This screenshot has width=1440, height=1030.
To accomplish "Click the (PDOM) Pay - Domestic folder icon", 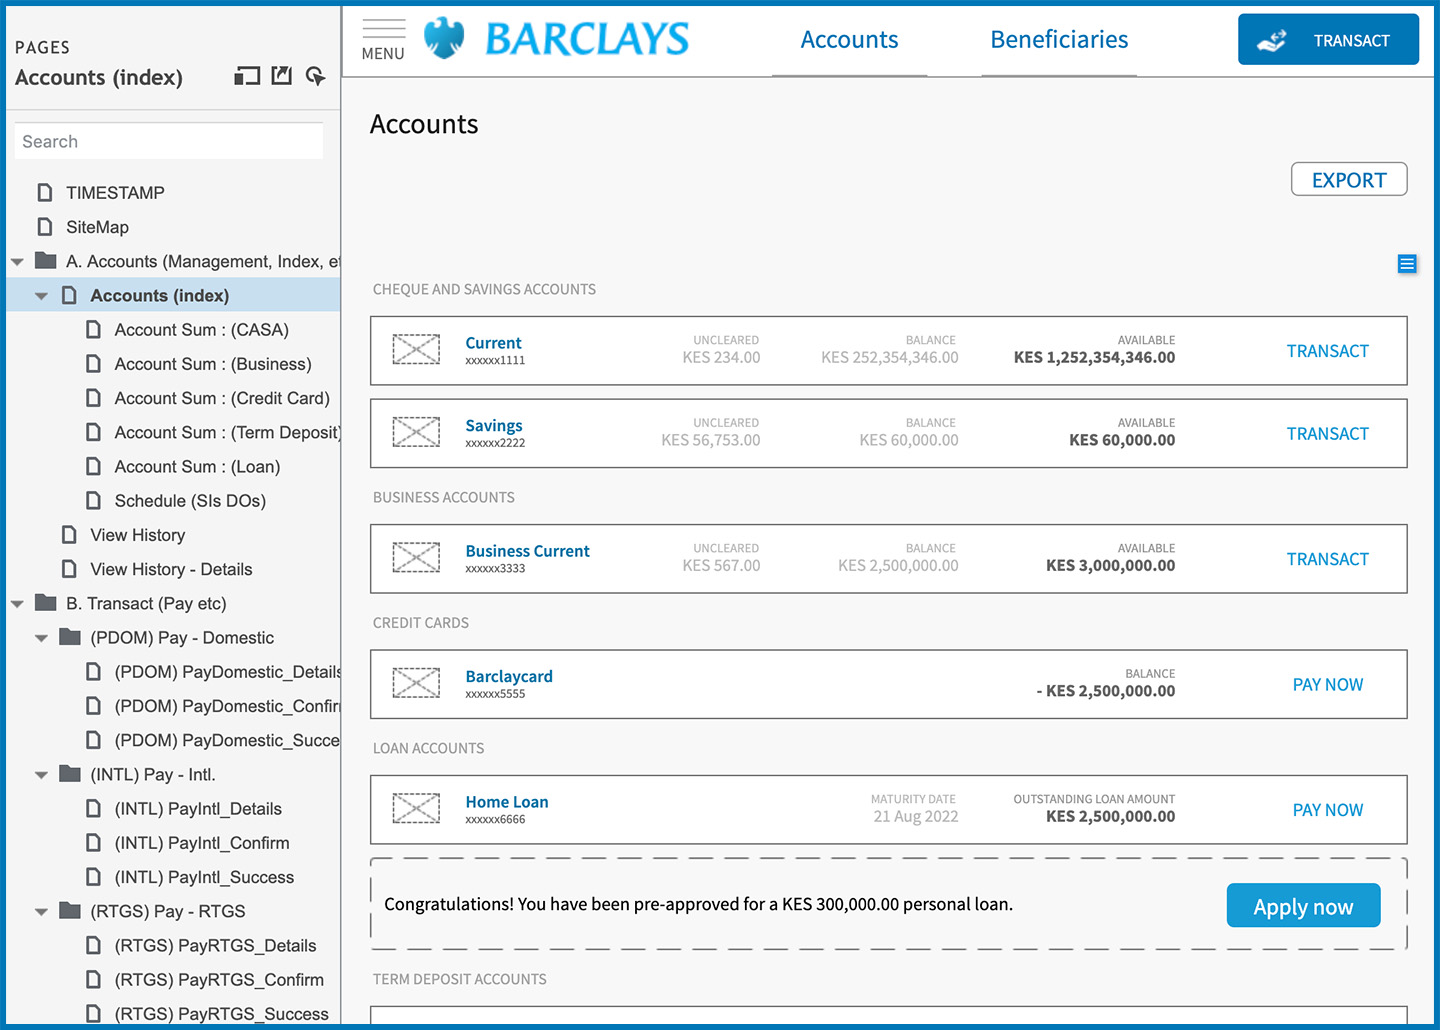I will point(70,637).
